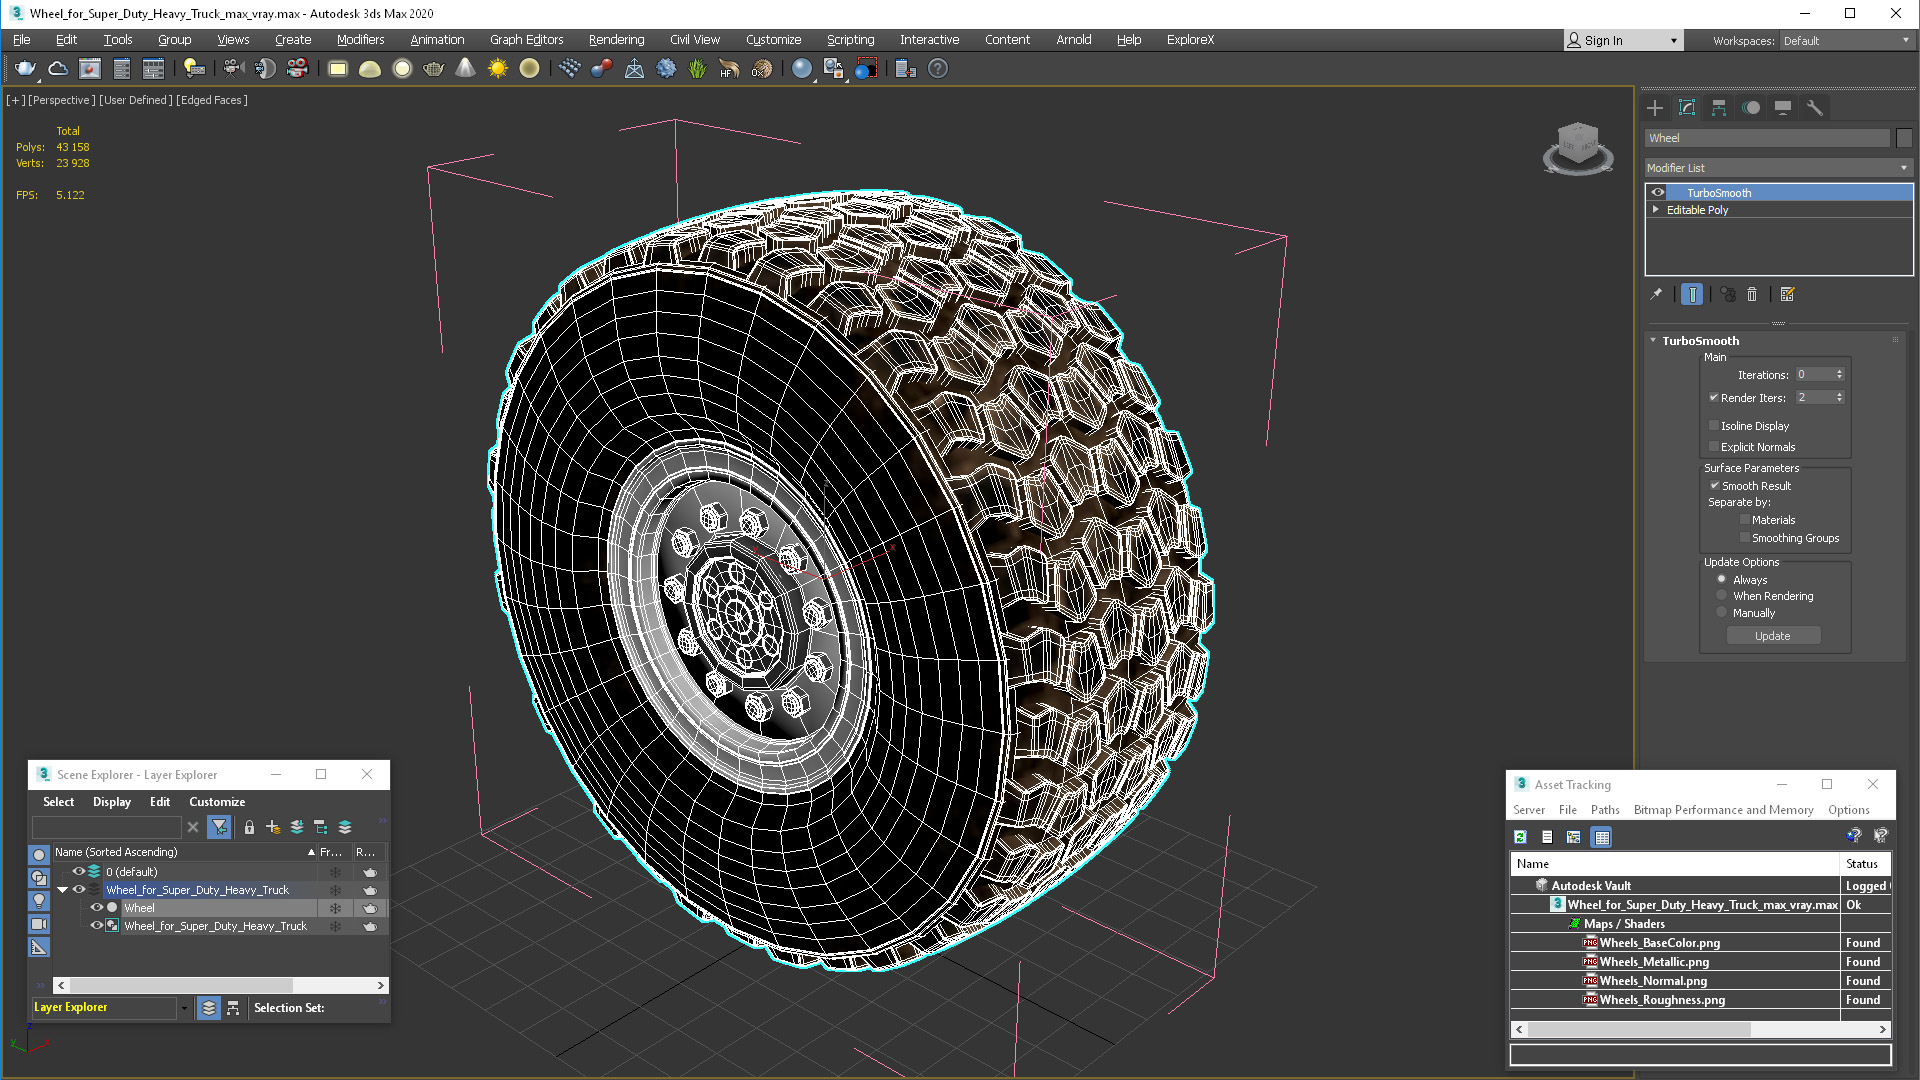Click the Refresh icon in Asset Tracking
Image resolution: width=1920 pixels, height=1080 pixels.
pyautogui.click(x=1520, y=837)
